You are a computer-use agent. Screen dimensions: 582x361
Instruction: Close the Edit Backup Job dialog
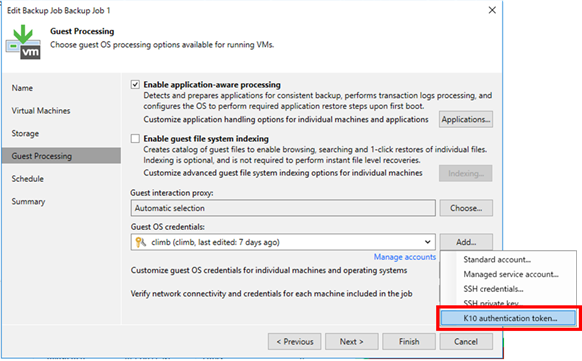pyautogui.click(x=492, y=10)
